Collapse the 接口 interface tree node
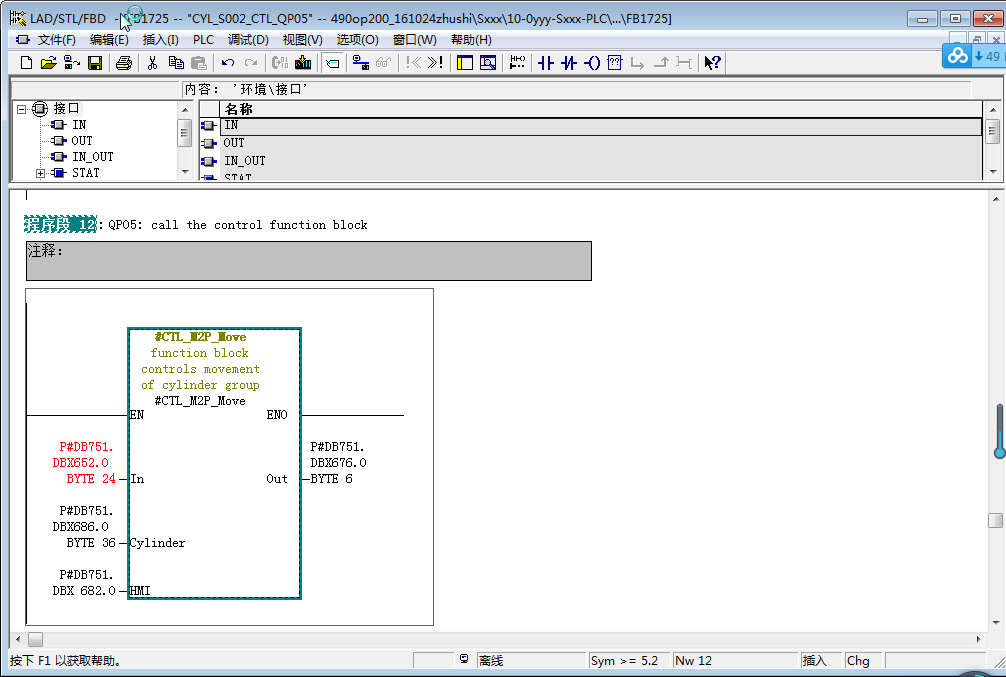 (x=22, y=108)
